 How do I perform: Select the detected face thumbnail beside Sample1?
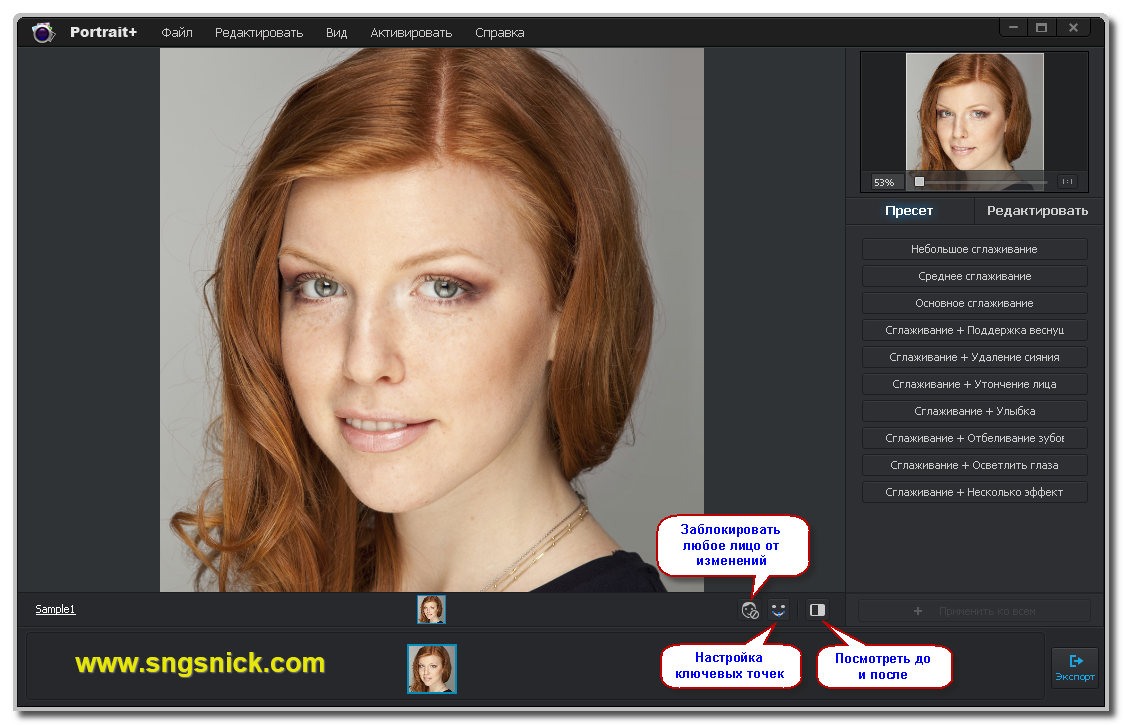pyautogui.click(x=431, y=610)
